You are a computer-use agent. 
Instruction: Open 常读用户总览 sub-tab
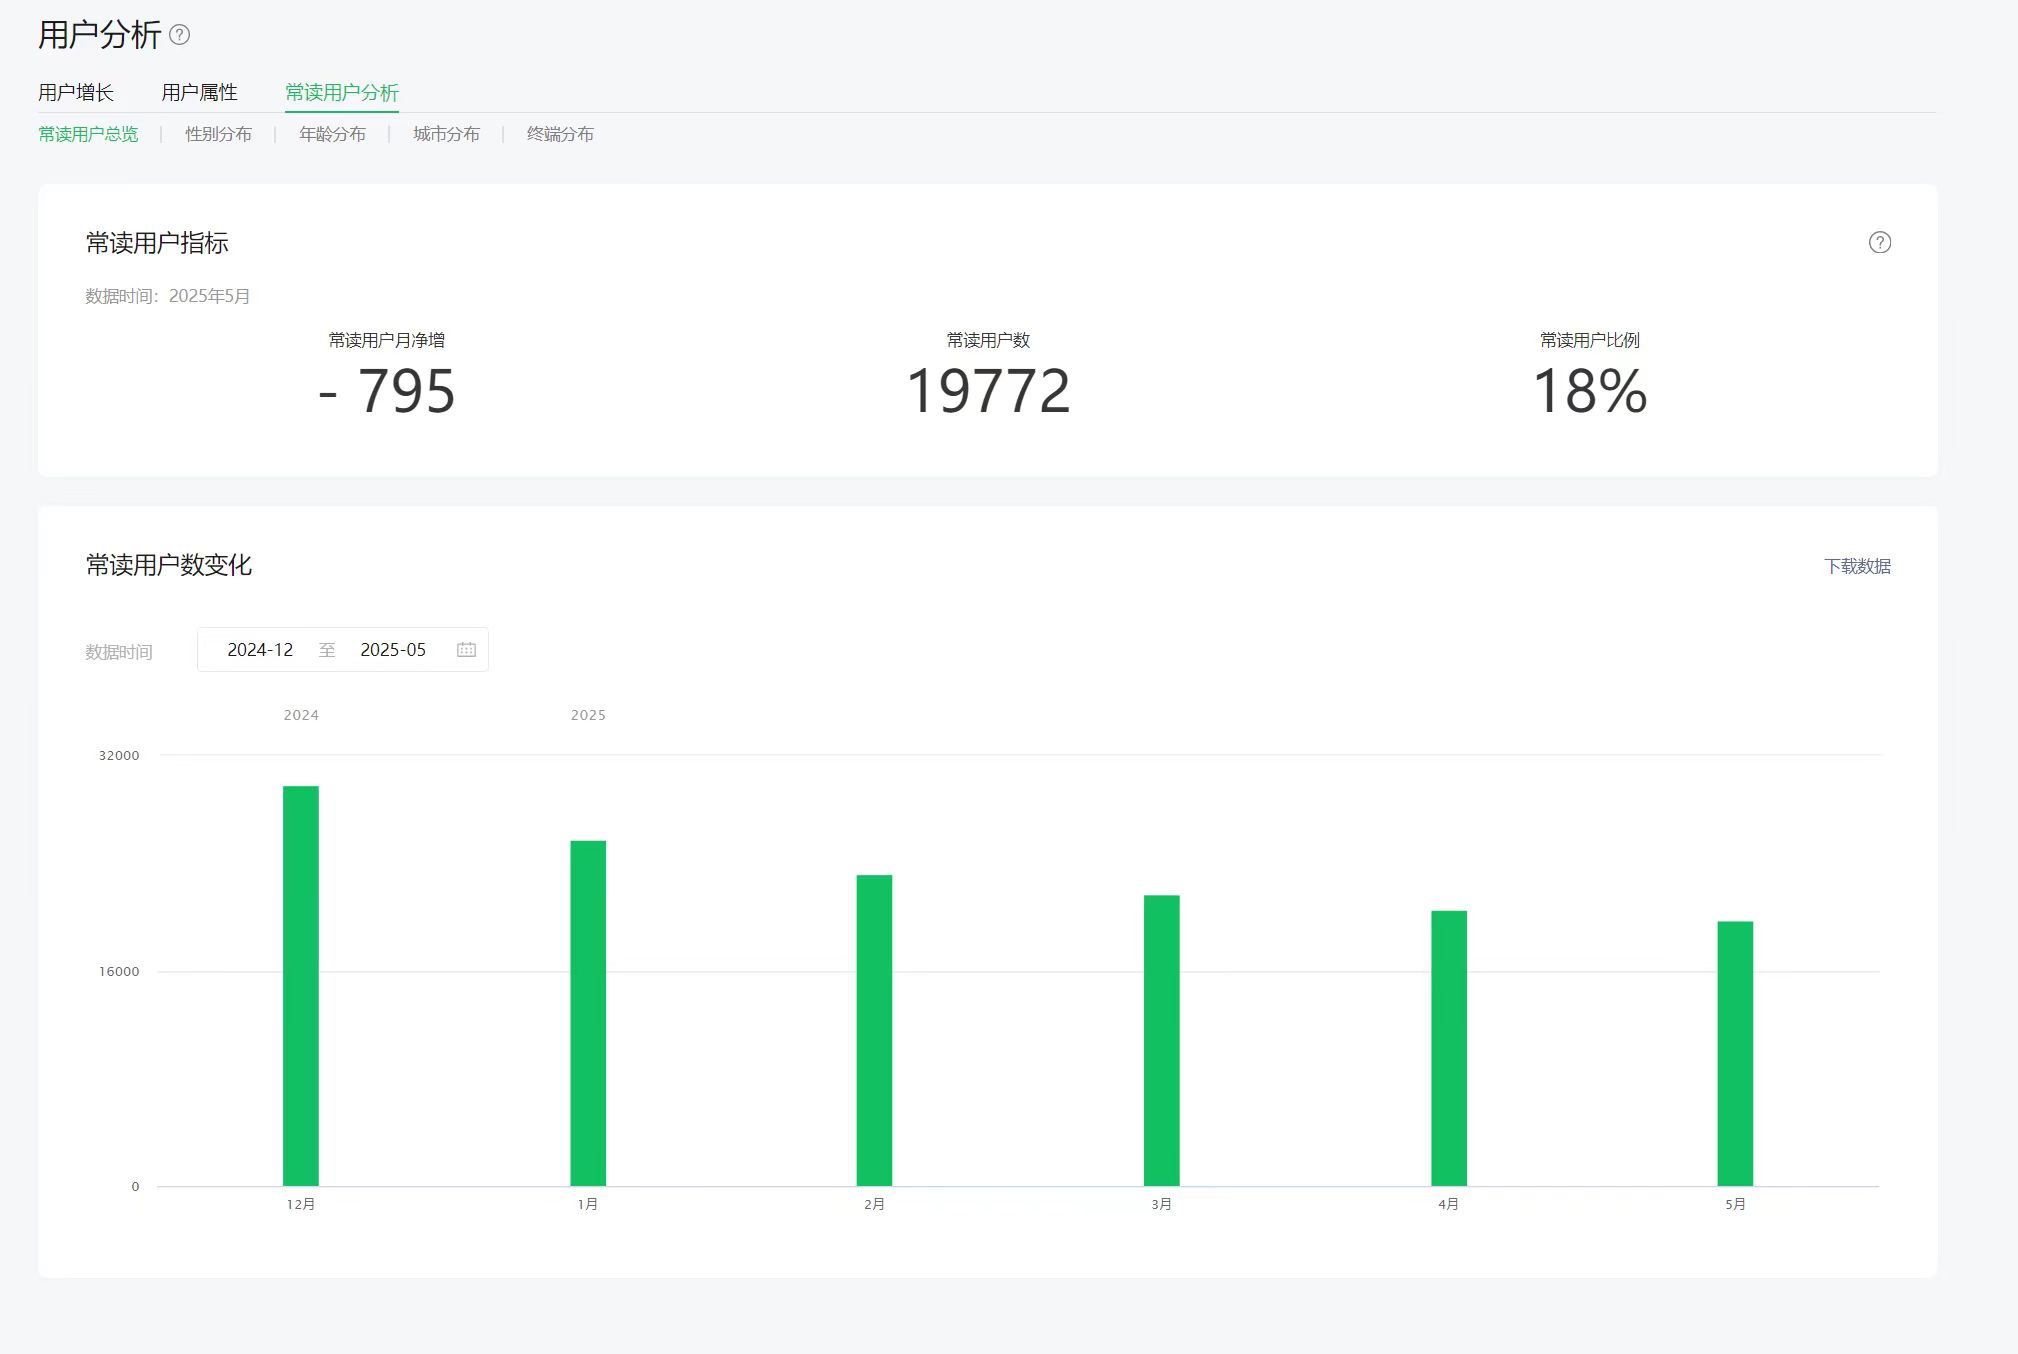coord(88,134)
